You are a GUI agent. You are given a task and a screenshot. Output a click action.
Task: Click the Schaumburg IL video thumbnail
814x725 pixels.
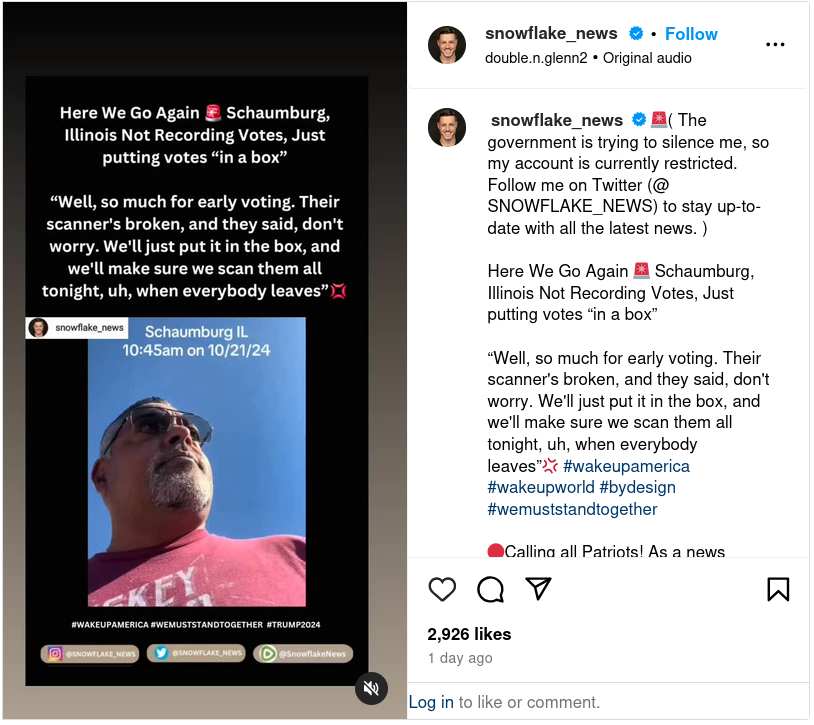click(197, 463)
